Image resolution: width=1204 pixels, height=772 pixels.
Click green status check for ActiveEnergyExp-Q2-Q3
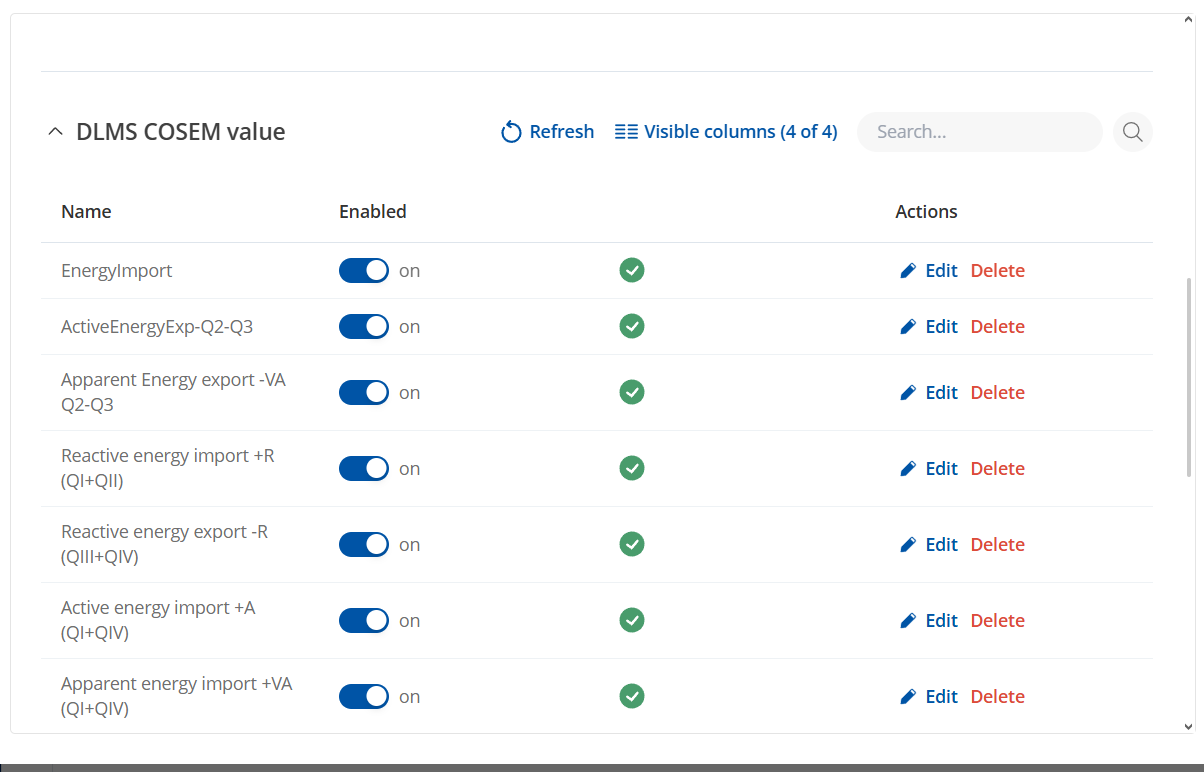[631, 326]
